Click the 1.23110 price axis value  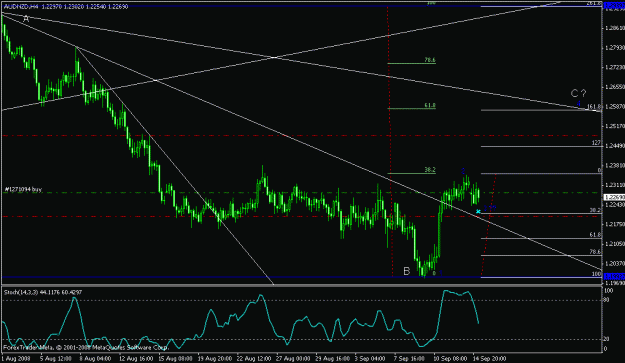tap(614, 185)
